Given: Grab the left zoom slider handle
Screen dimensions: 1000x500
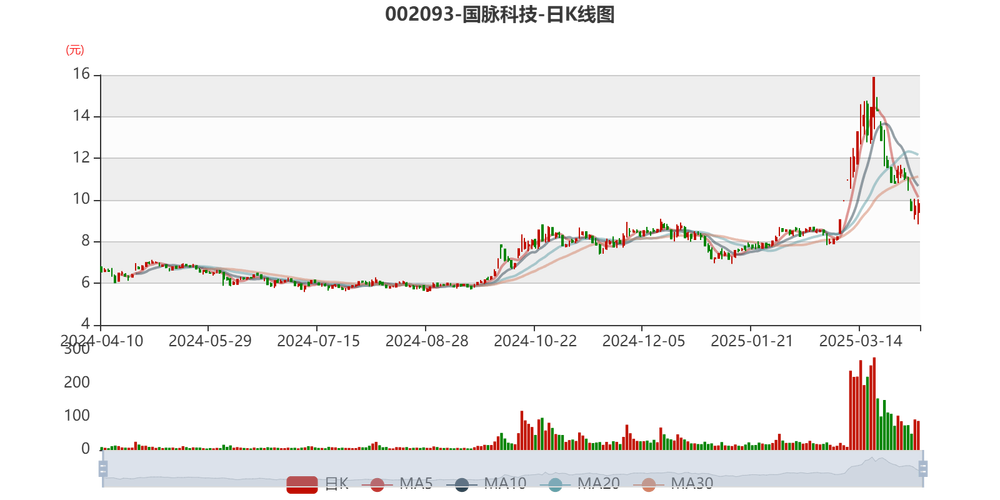Looking at the screenshot, I should point(102,469).
